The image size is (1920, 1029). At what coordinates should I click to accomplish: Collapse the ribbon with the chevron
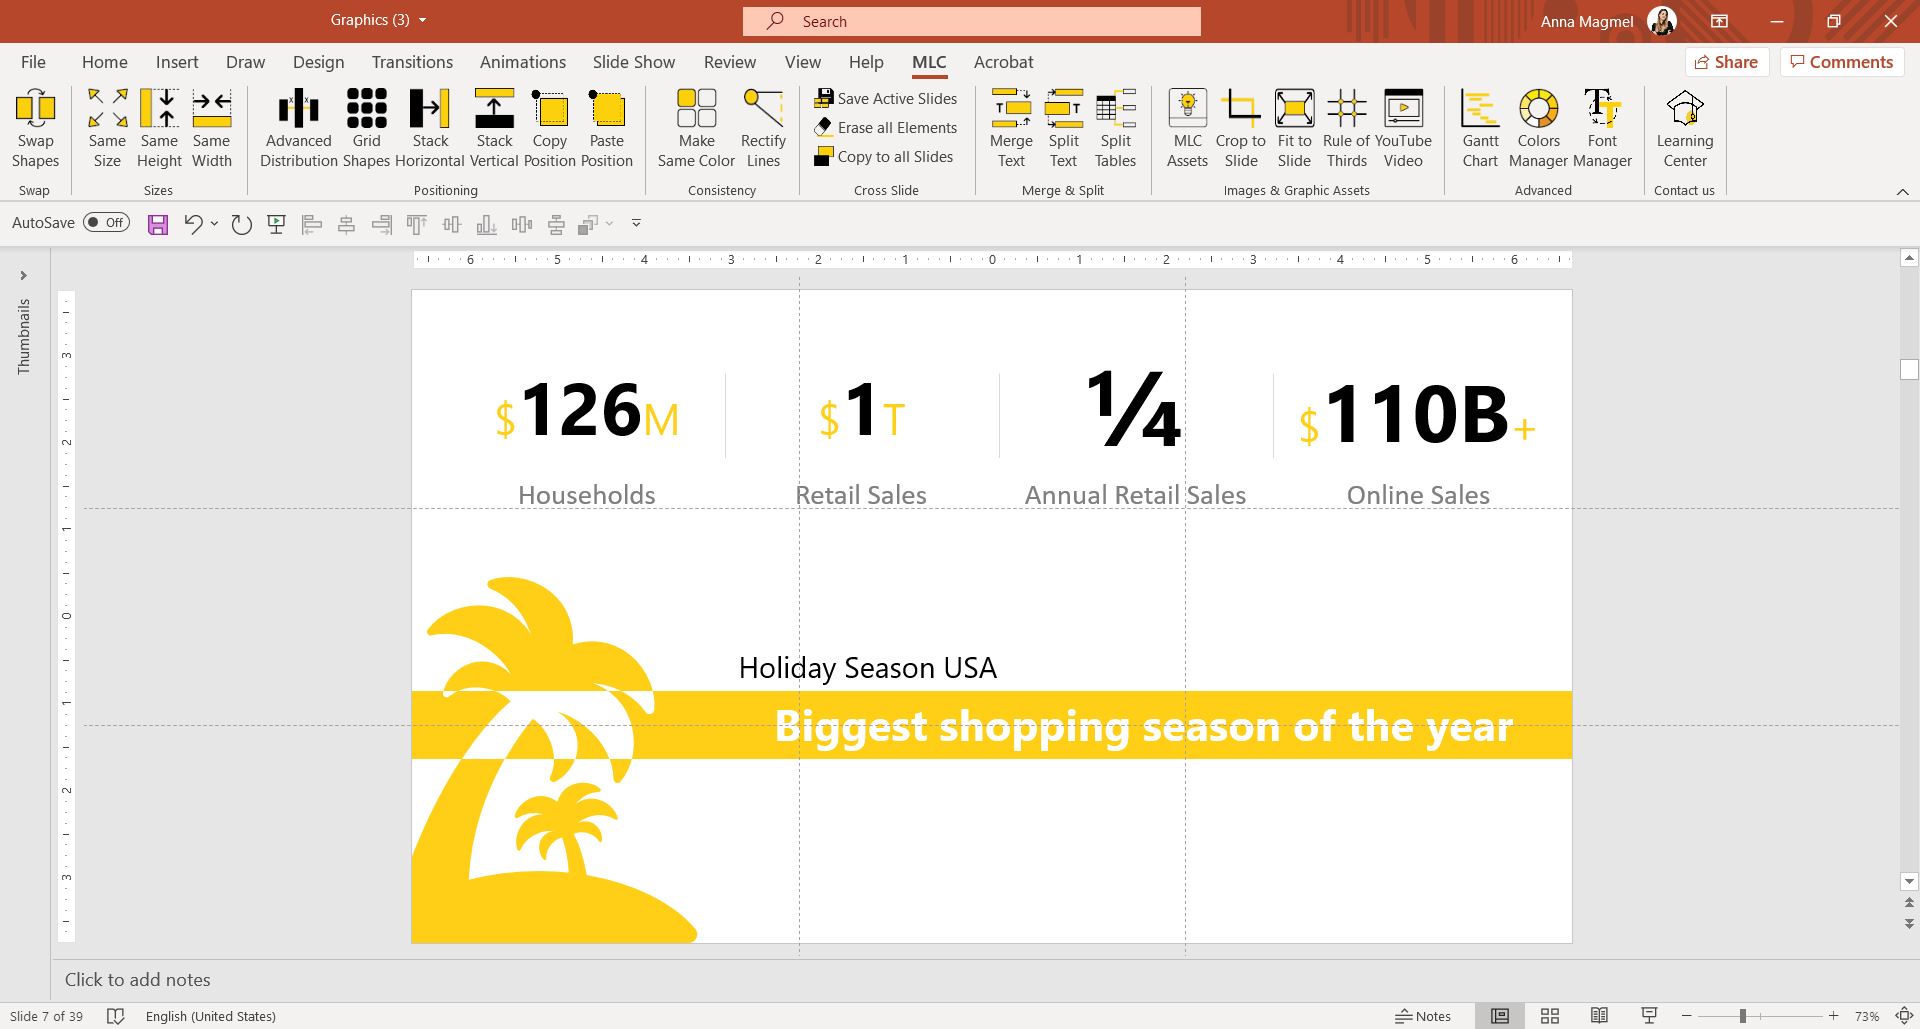coord(1902,191)
